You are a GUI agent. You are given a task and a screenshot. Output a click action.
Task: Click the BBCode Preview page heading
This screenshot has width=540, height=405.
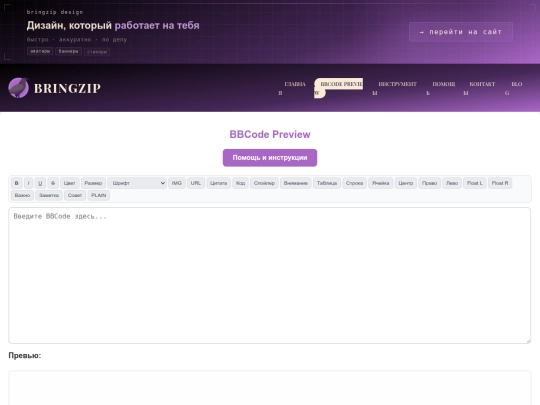click(x=270, y=134)
